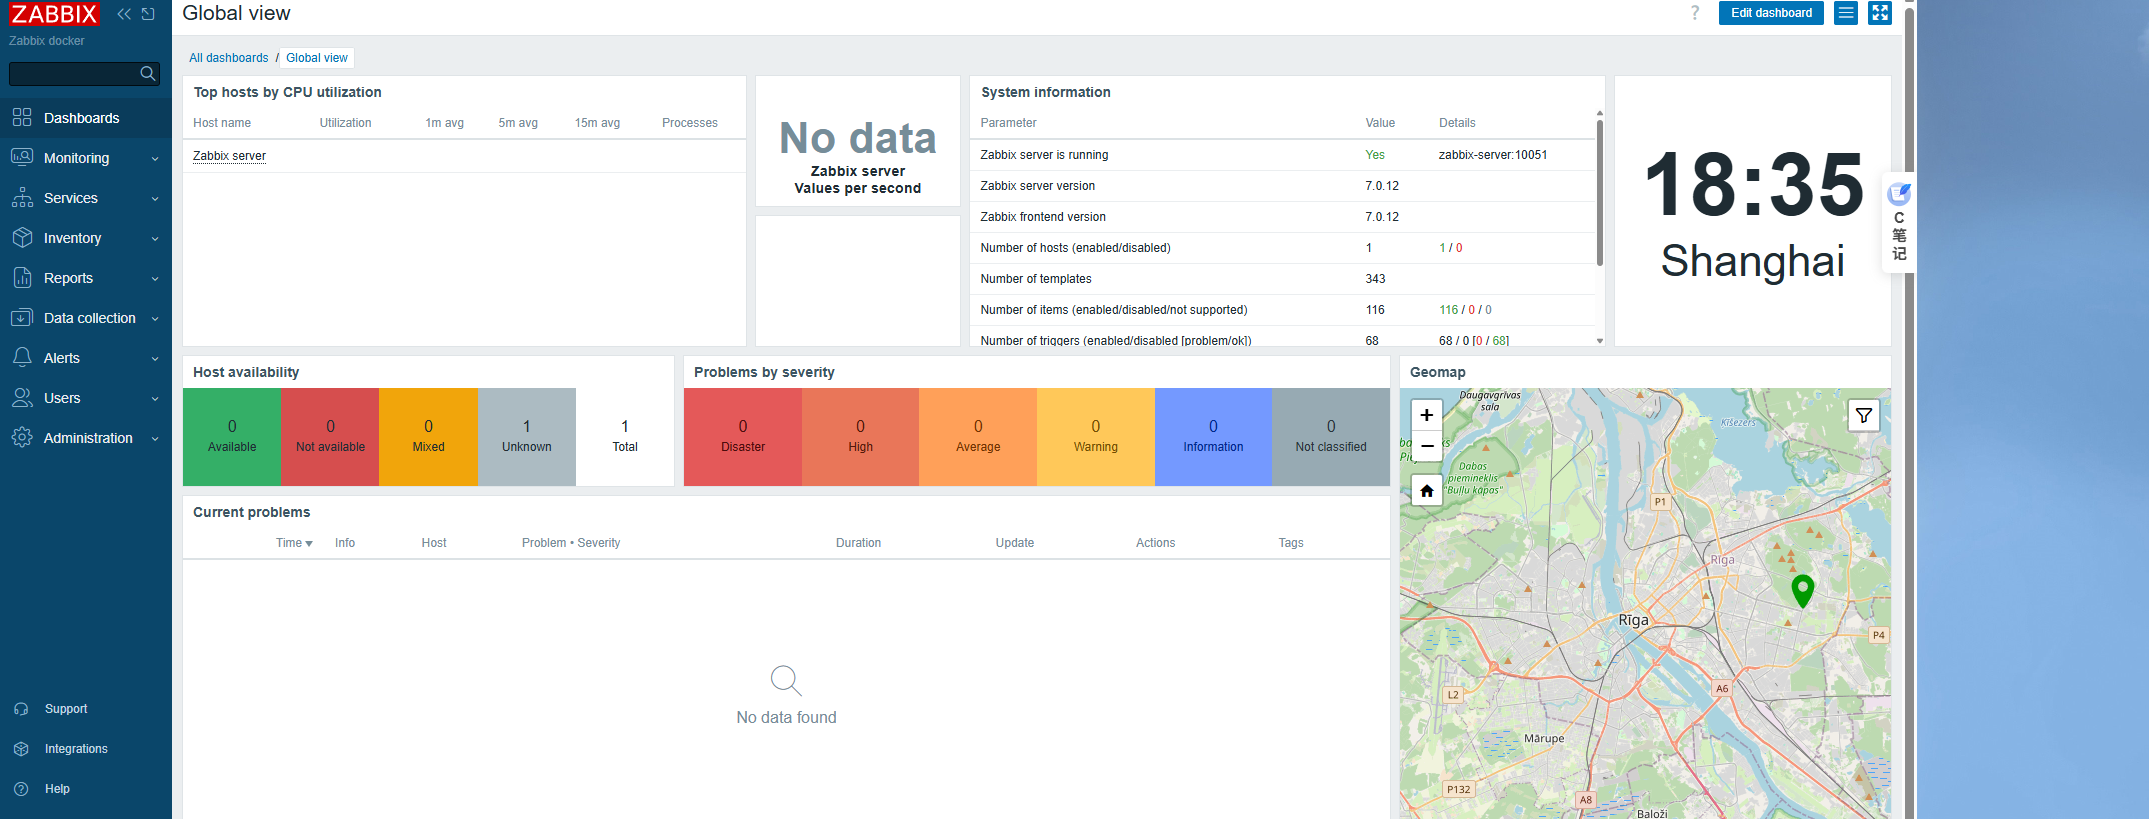Expand the Data collection menu chevron
This screenshot has height=819, width=2149.
click(x=155, y=319)
